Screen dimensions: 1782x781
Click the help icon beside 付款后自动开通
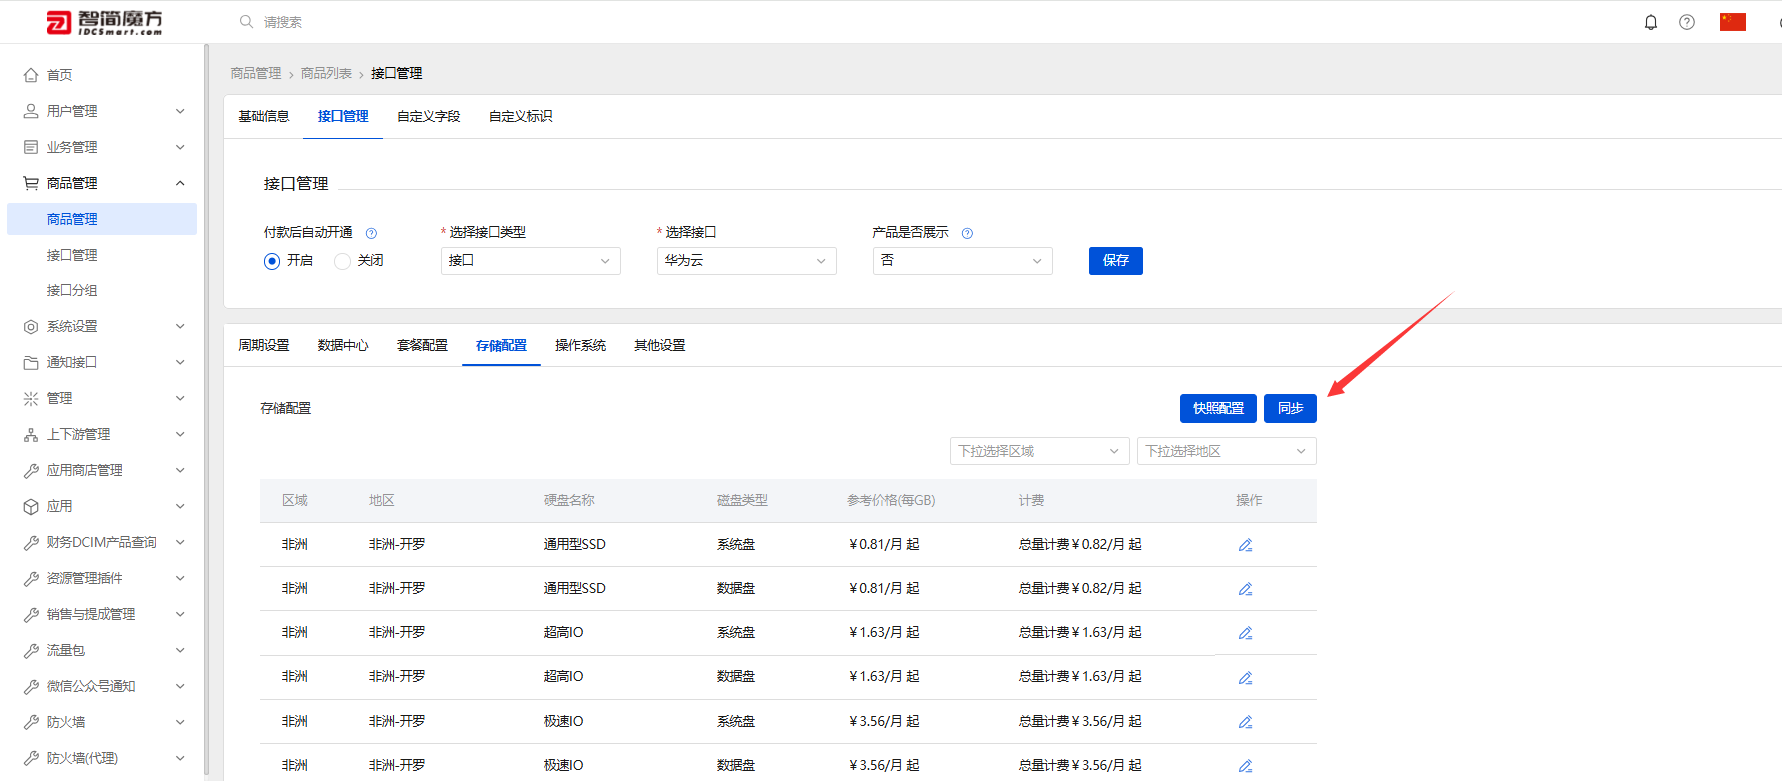pyautogui.click(x=371, y=233)
